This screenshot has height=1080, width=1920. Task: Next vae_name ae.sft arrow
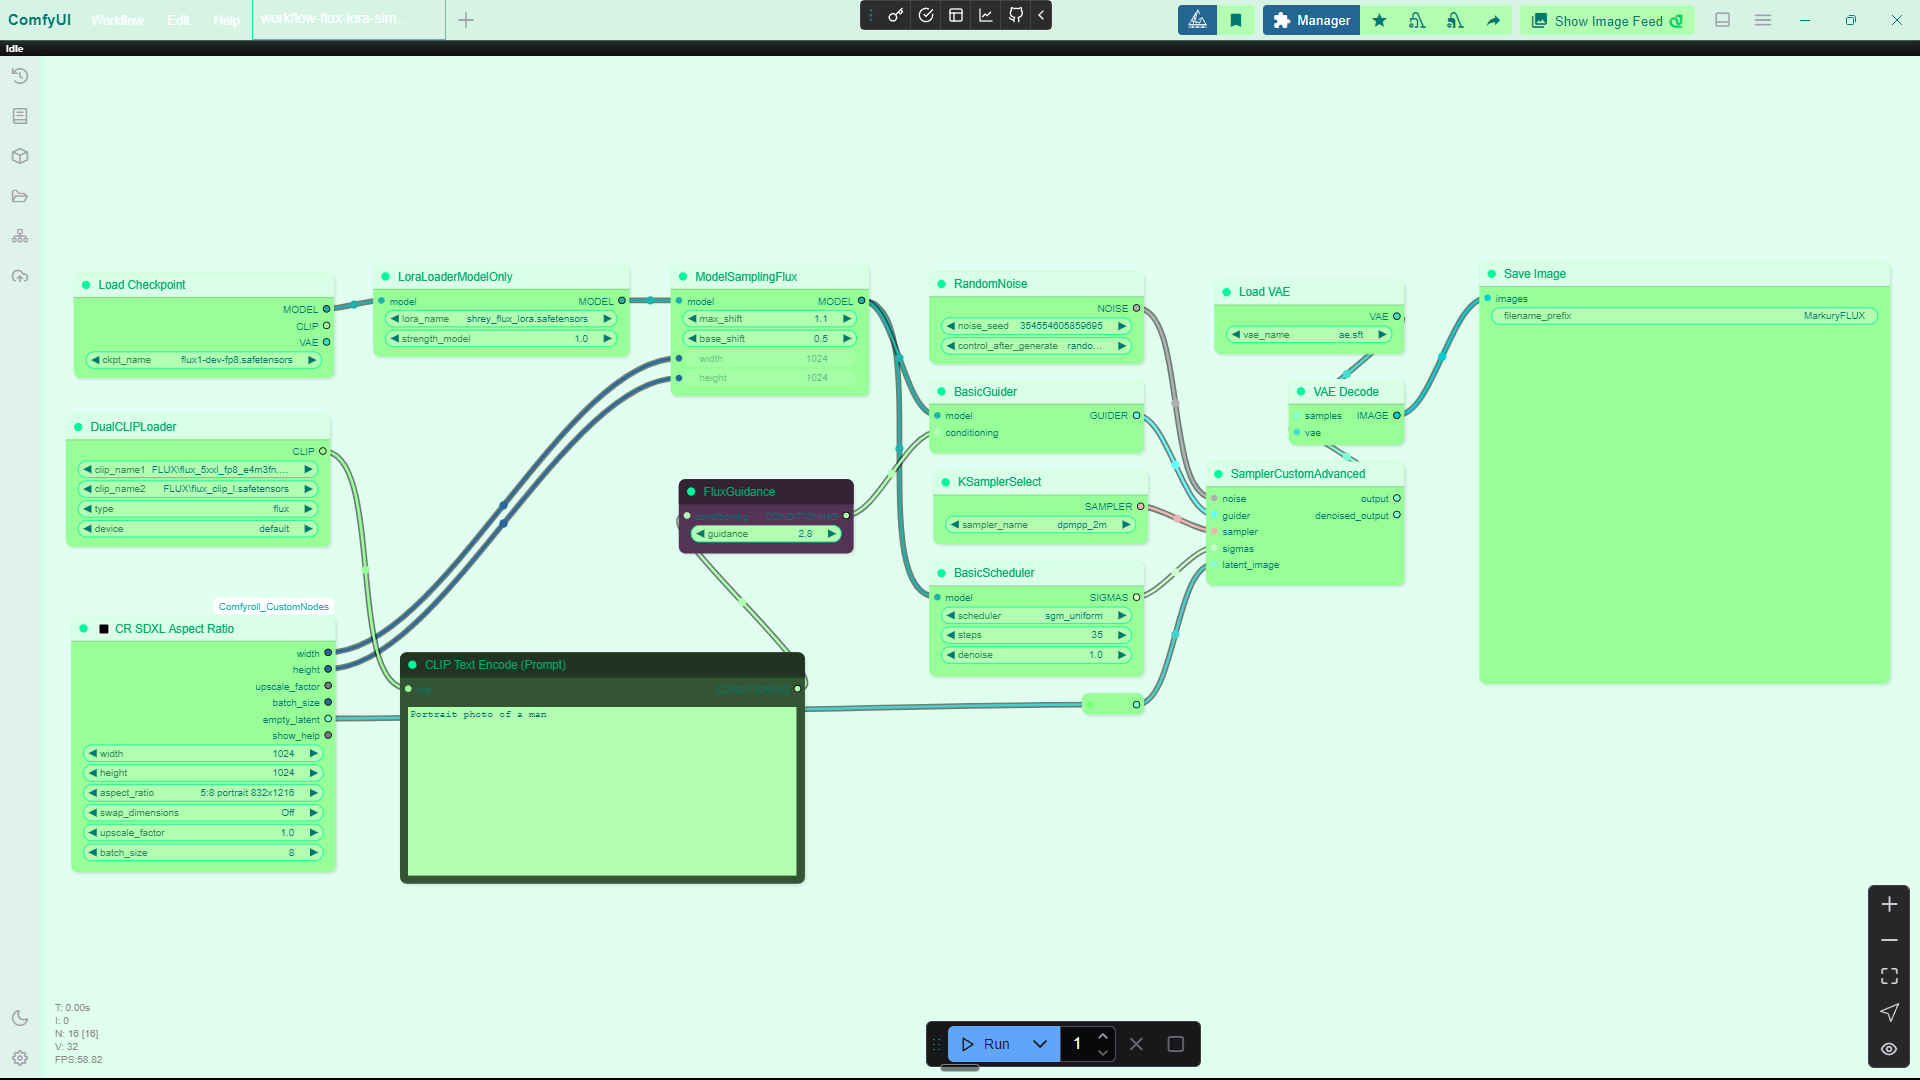click(1382, 335)
